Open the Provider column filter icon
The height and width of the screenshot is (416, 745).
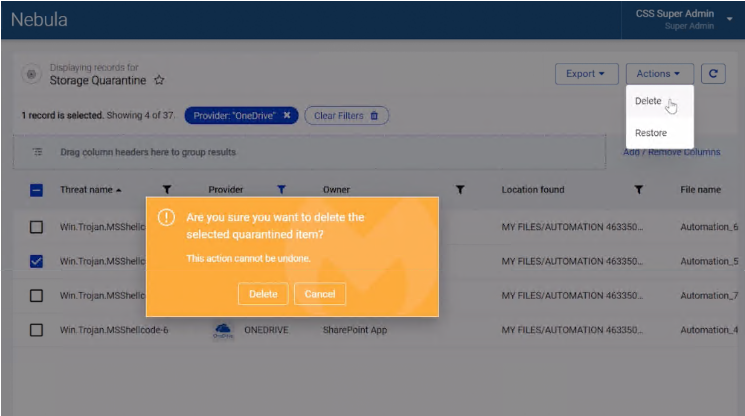(281, 190)
